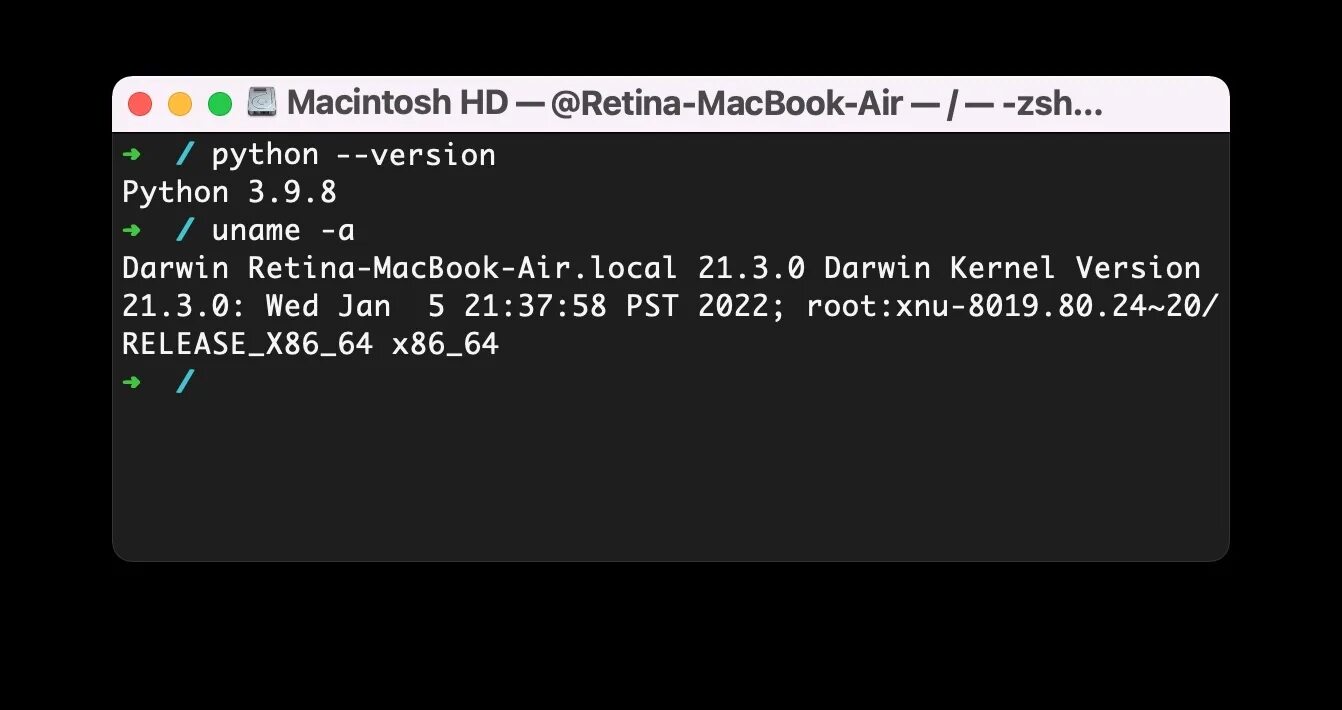The image size is (1342, 710).
Task: Zoom the terminal using the green button
Action: (x=219, y=103)
